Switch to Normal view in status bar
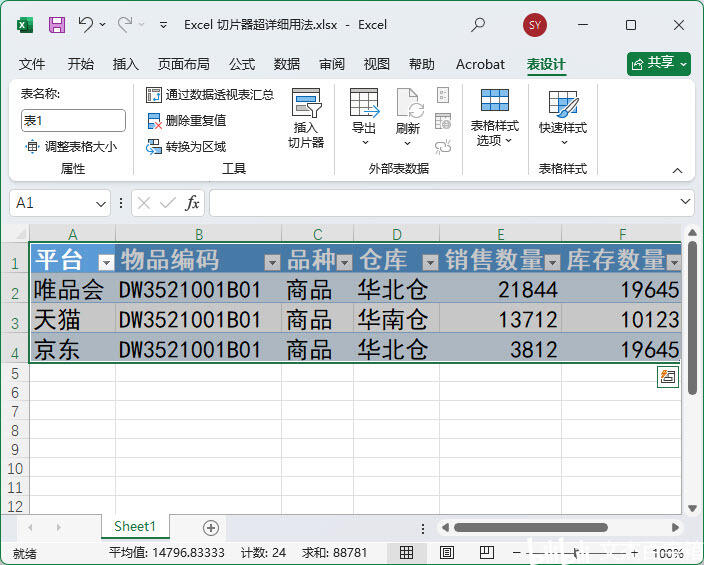 [407, 552]
